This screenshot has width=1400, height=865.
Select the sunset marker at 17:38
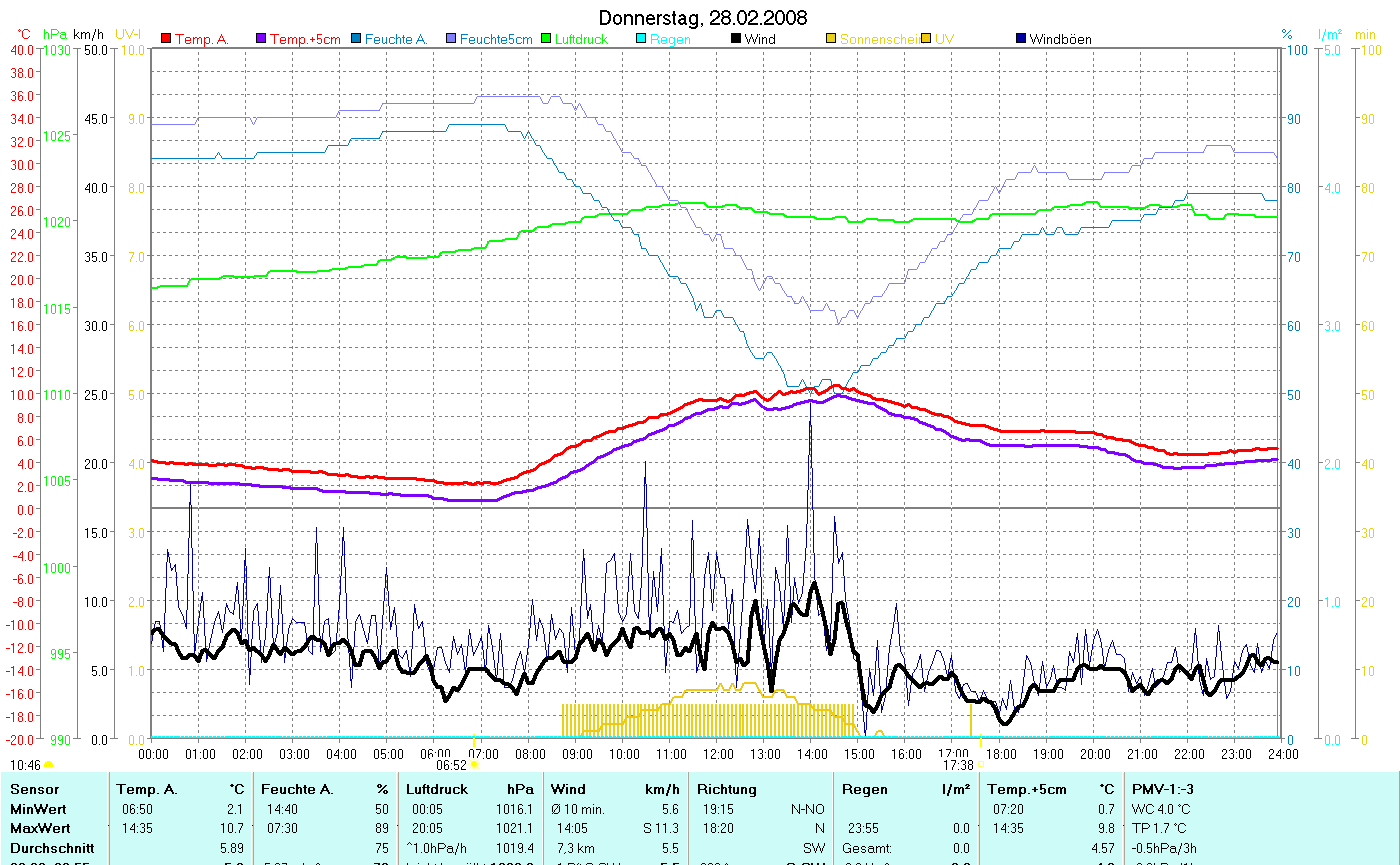click(980, 764)
